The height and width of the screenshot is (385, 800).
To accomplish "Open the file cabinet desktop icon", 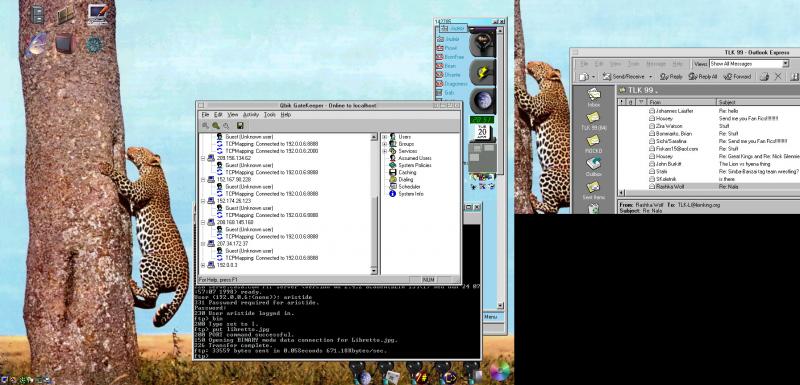I will coord(37,14).
